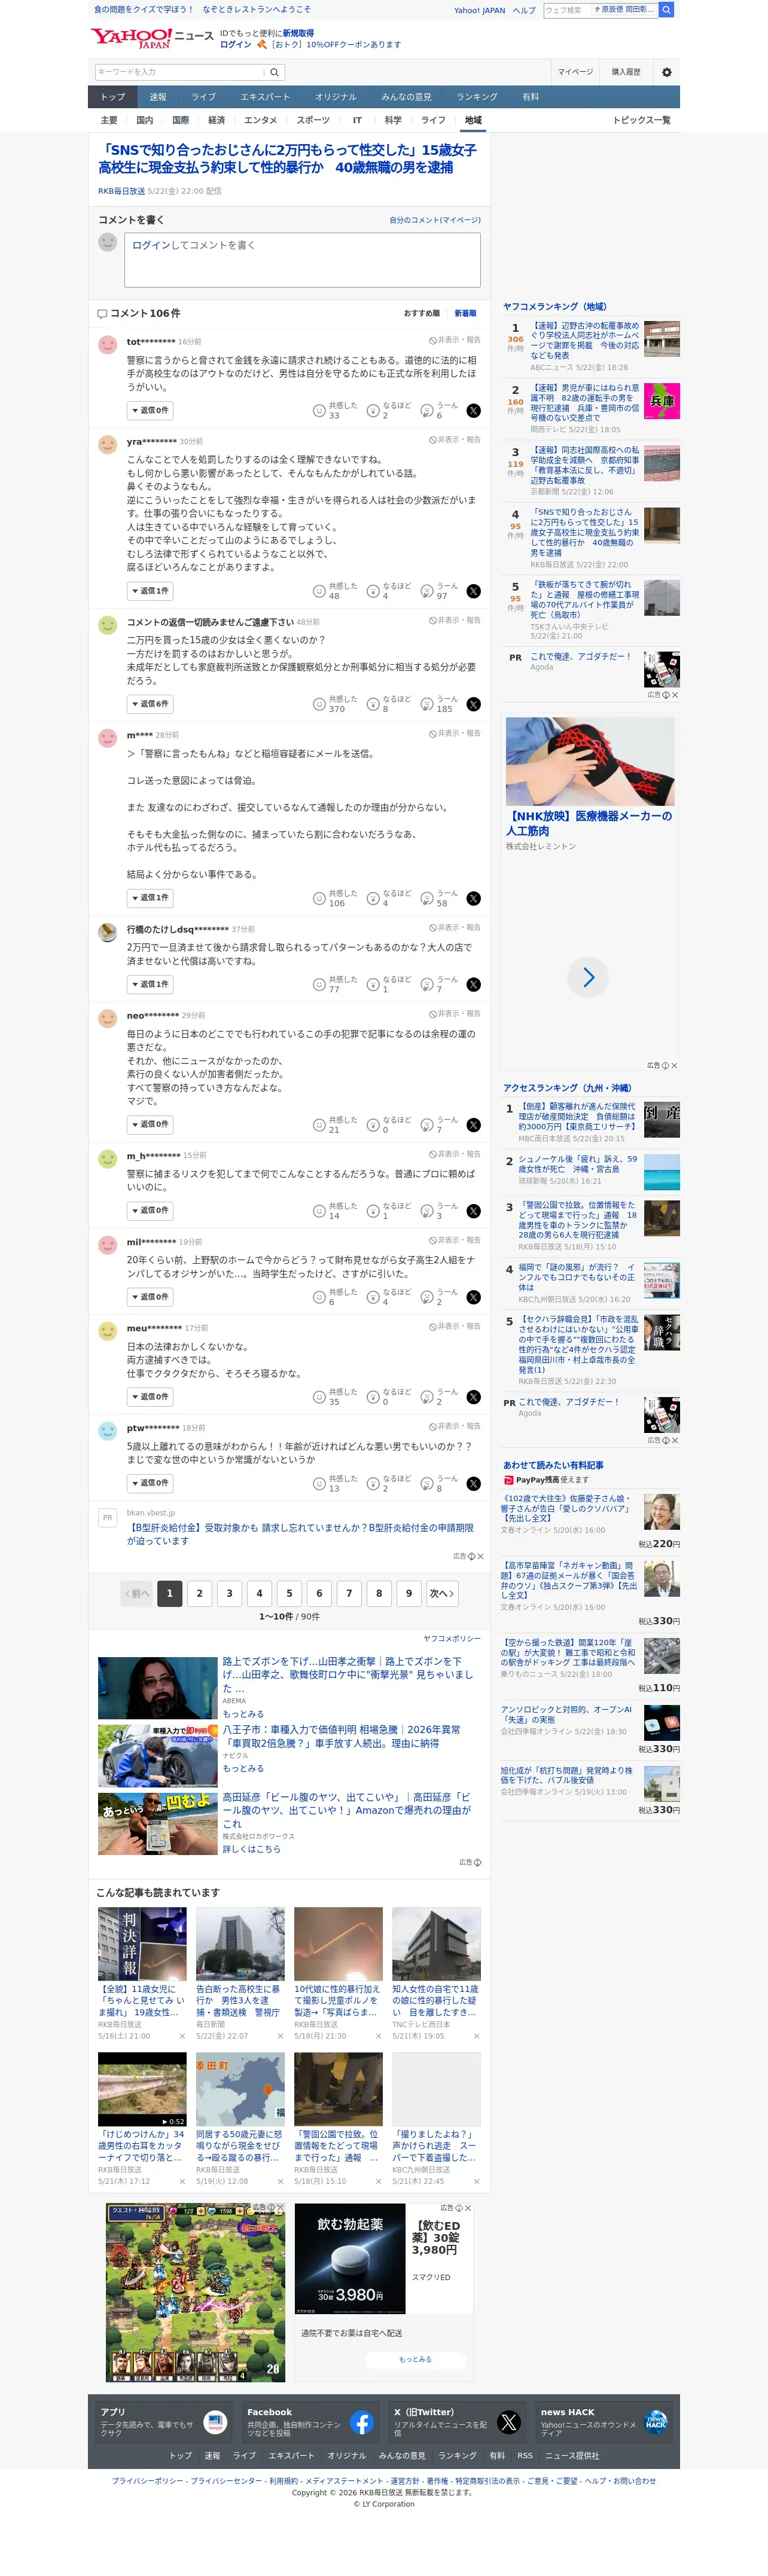Open the 兵庫 thumbnail in ranking item 2

[x=662, y=401]
